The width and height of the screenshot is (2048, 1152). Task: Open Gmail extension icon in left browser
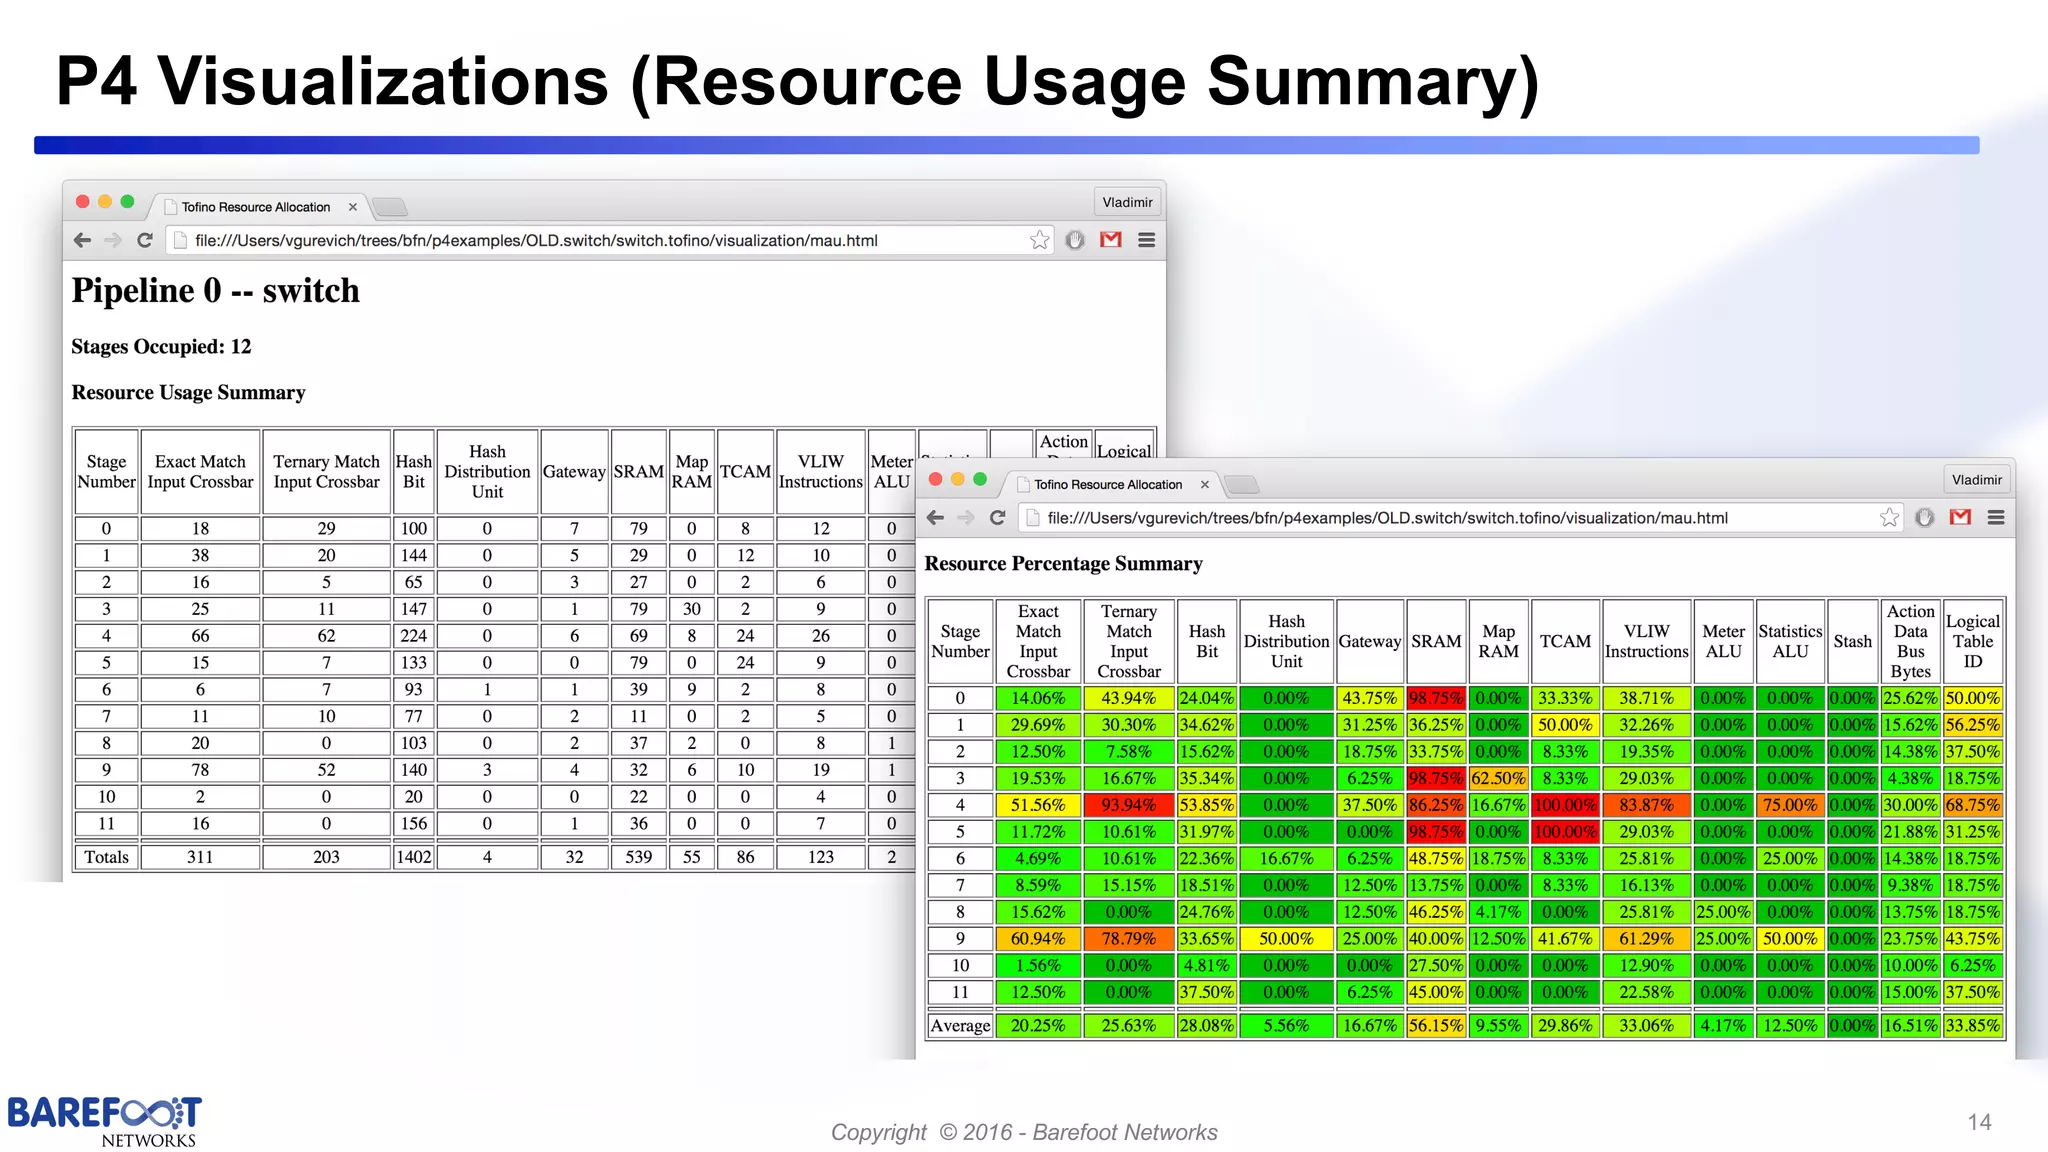pos(1111,240)
